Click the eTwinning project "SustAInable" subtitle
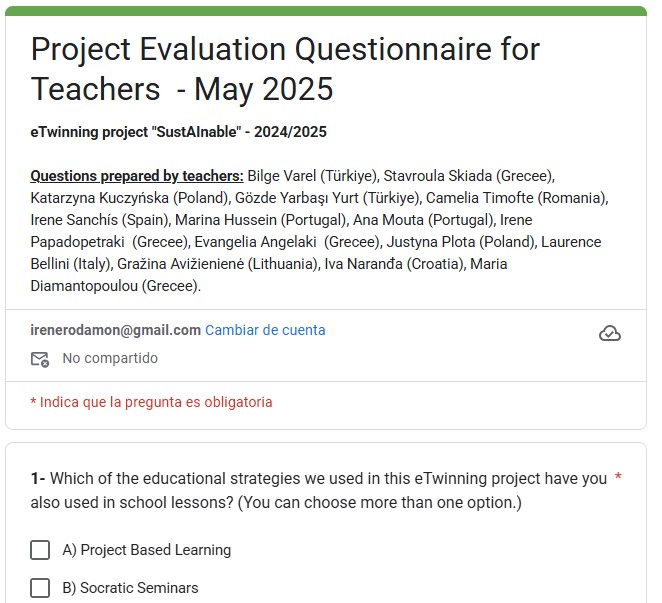This screenshot has height=603, width=662. (x=179, y=132)
